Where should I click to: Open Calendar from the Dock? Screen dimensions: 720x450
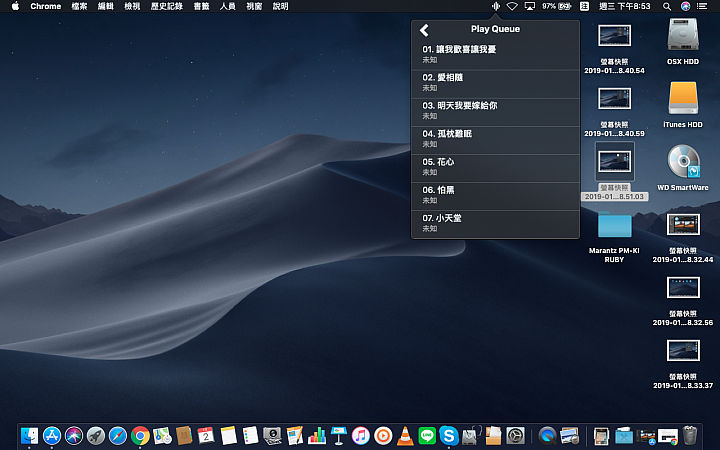tap(206, 435)
